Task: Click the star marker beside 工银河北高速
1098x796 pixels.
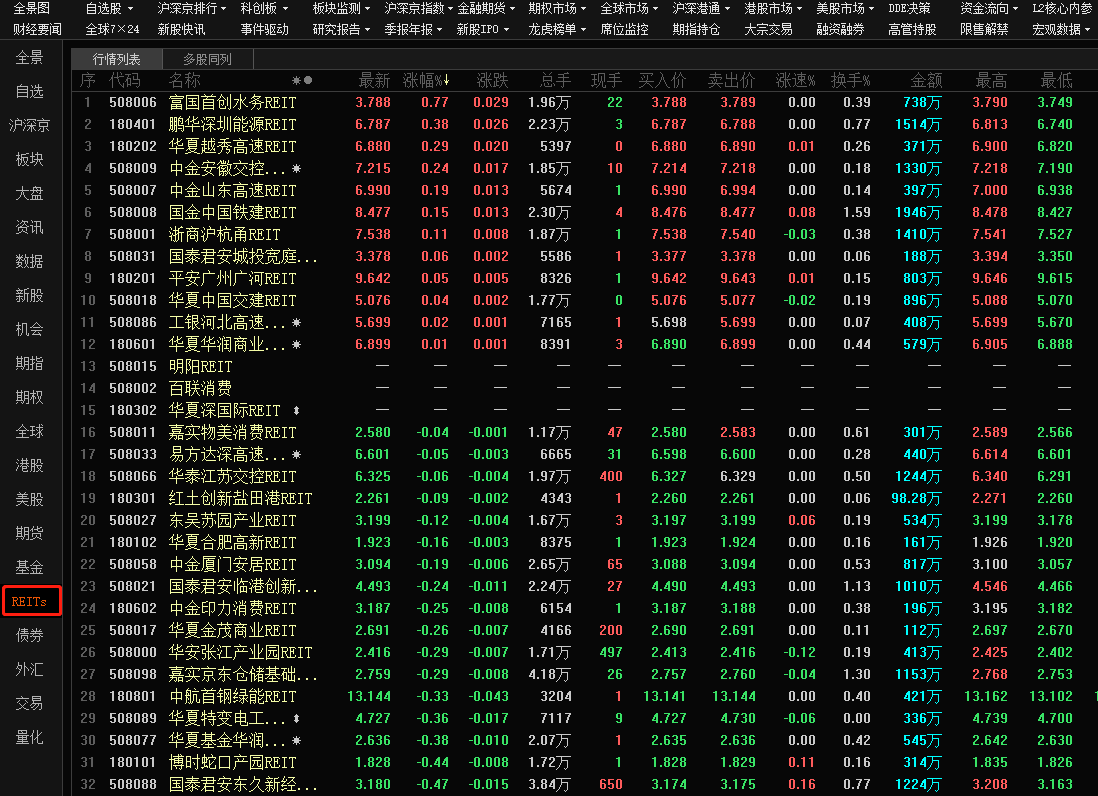Action: pos(297,323)
